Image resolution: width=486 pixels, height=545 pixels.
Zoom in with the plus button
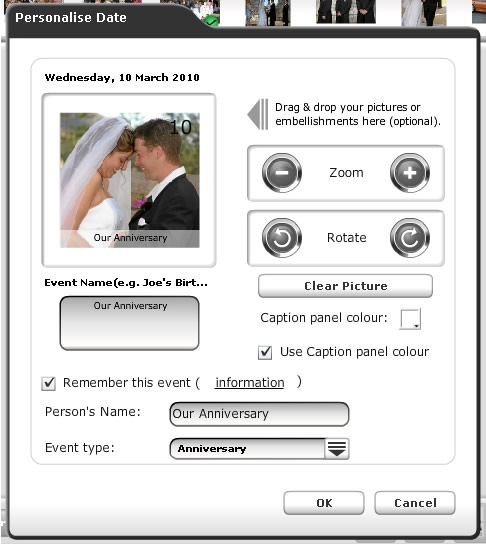[410, 173]
